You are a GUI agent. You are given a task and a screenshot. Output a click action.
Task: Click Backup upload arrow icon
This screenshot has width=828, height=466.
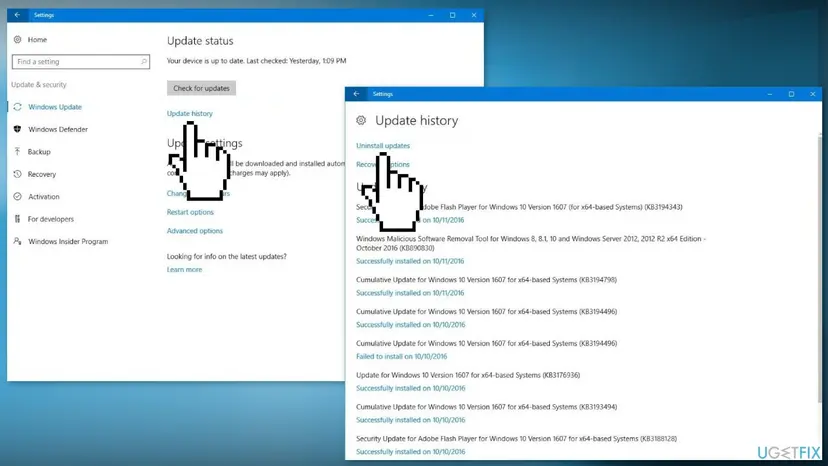click(x=17, y=152)
